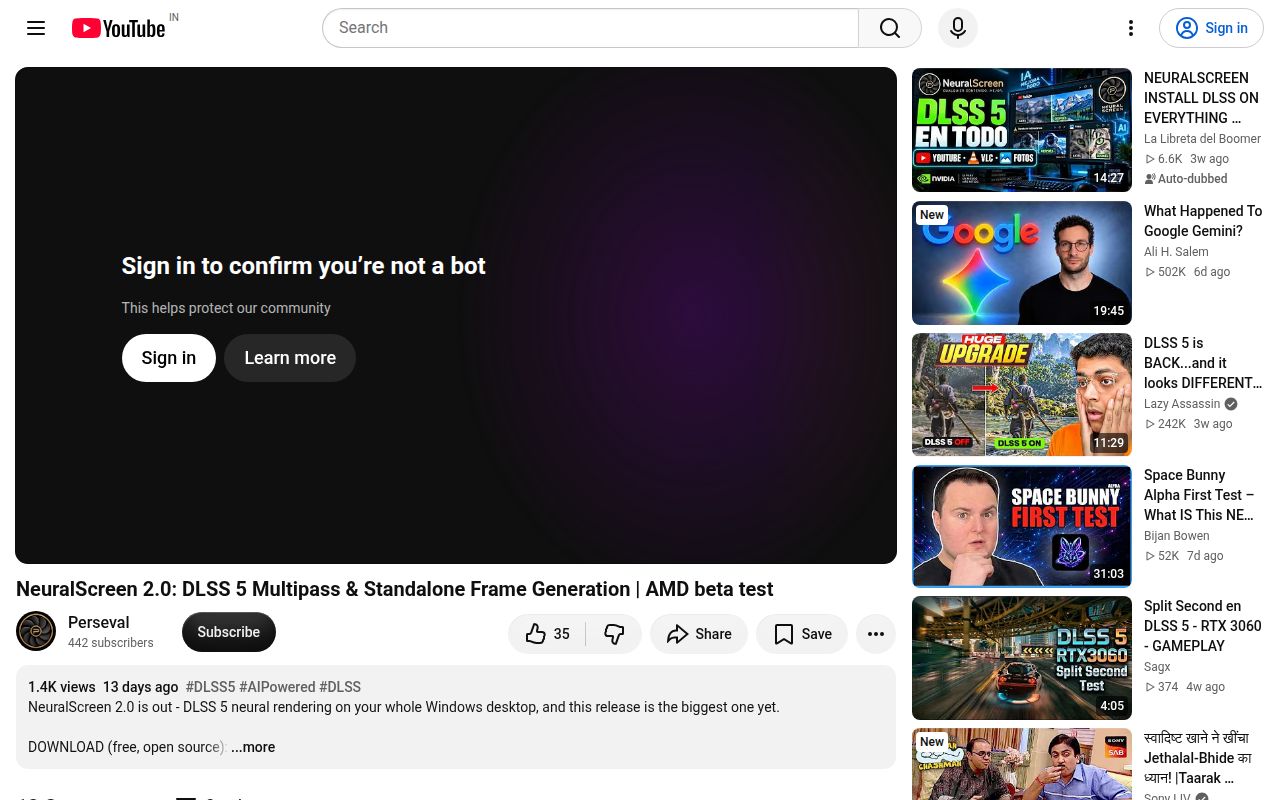Open Perseval channel avatar
Screen dimensions: 1280x800
click(x=36, y=631)
